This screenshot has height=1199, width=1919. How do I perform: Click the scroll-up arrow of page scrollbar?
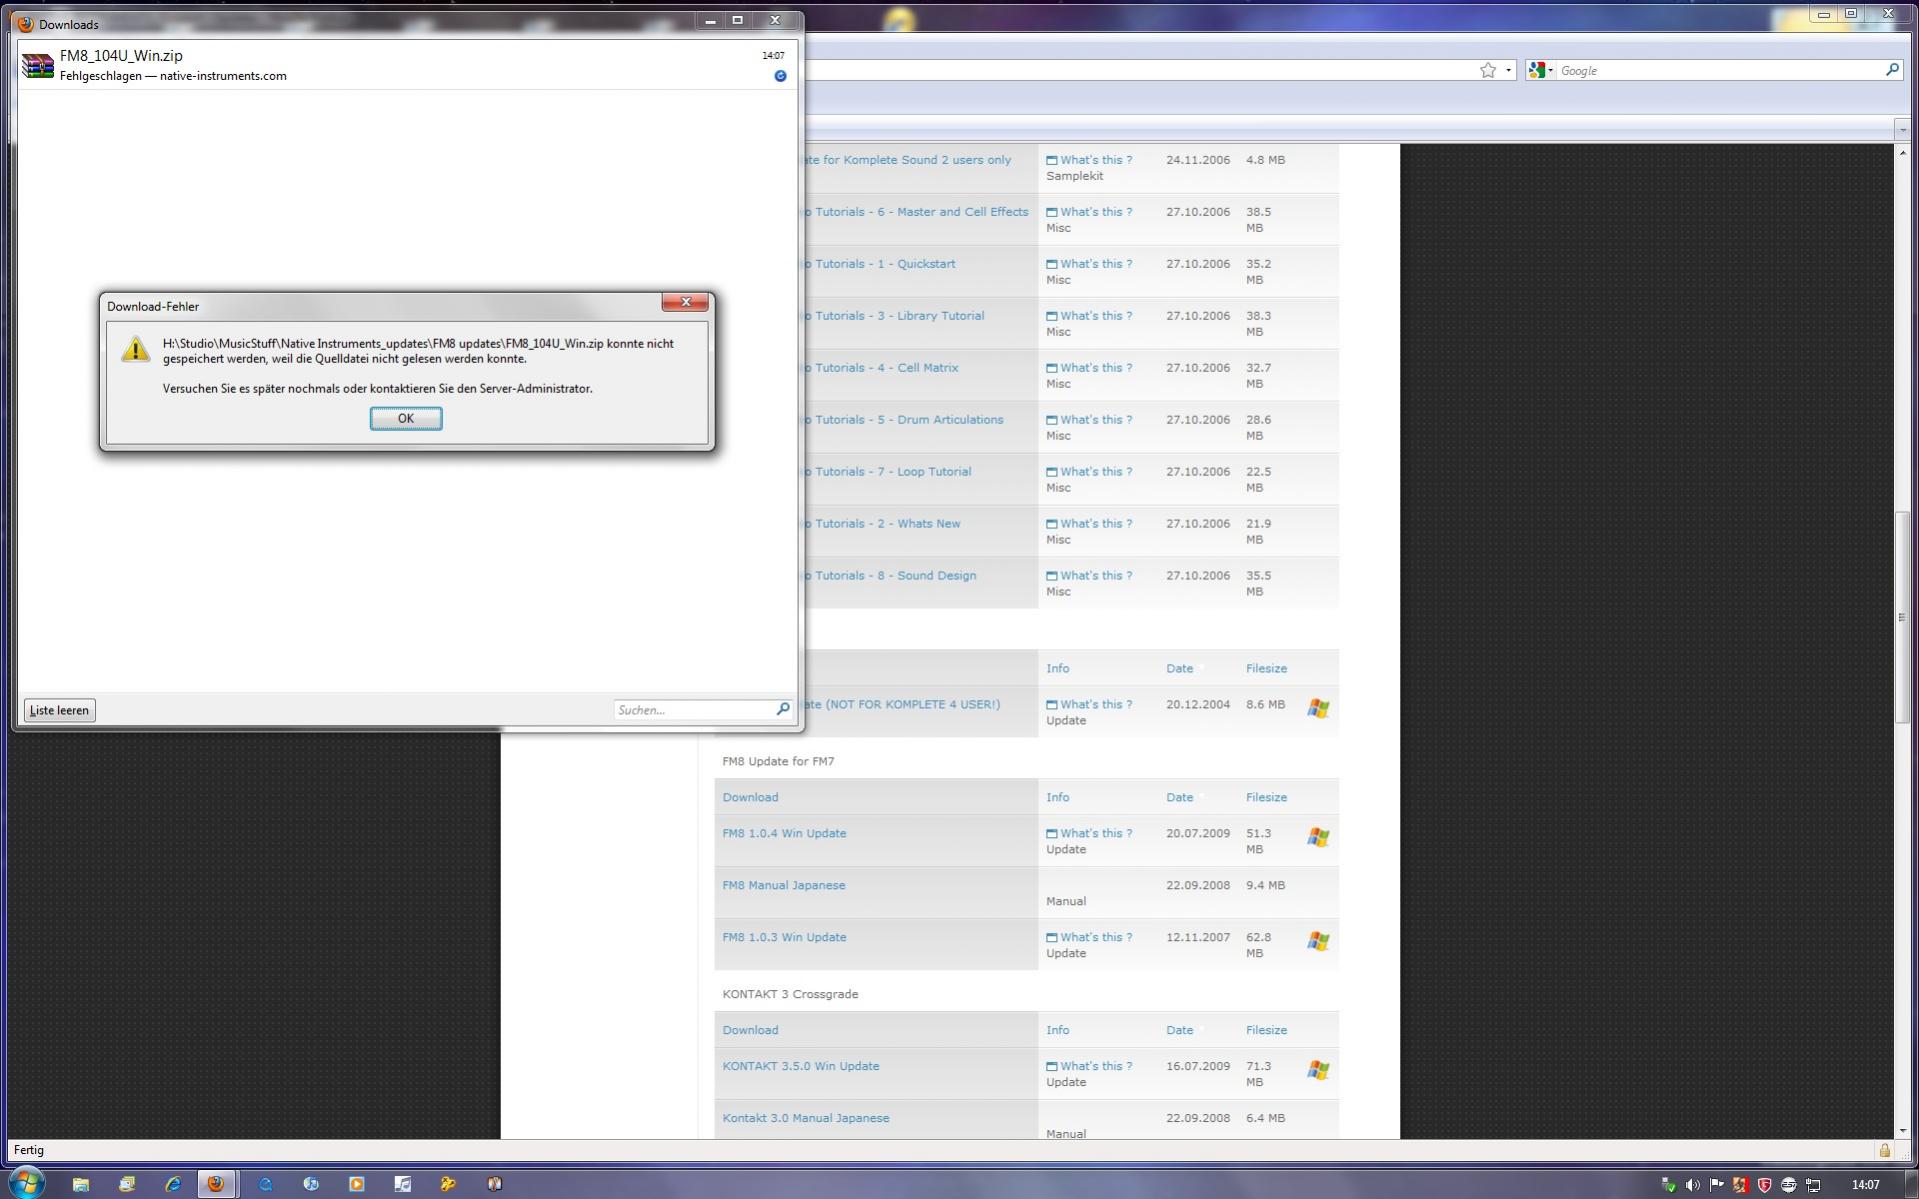click(1902, 152)
